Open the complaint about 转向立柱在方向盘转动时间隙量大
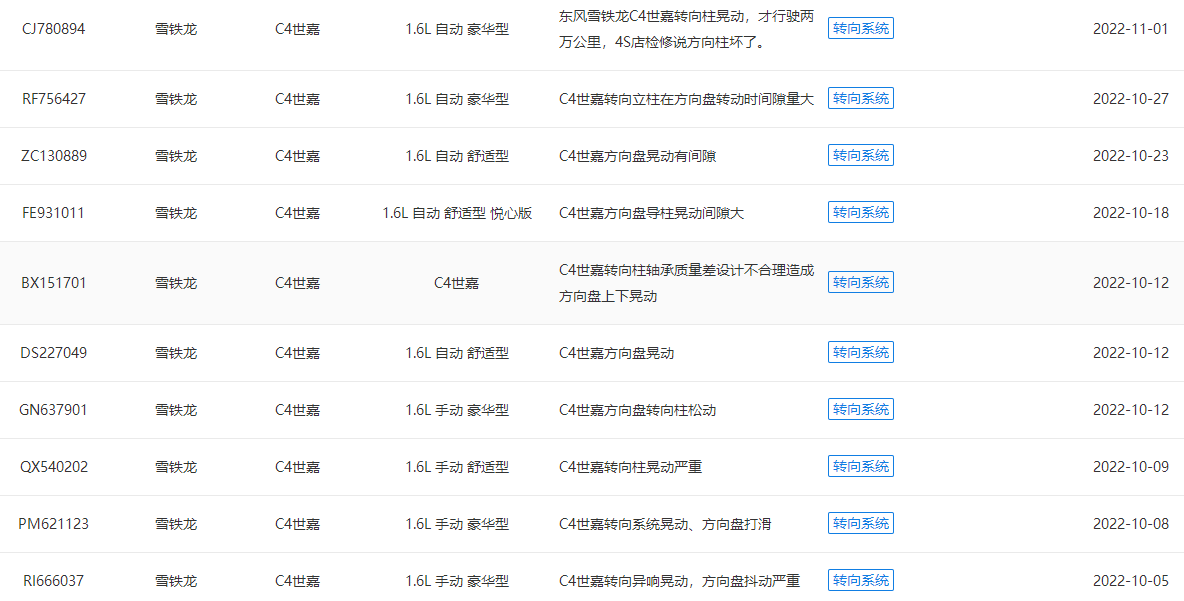The image size is (1184, 601). 686,99
